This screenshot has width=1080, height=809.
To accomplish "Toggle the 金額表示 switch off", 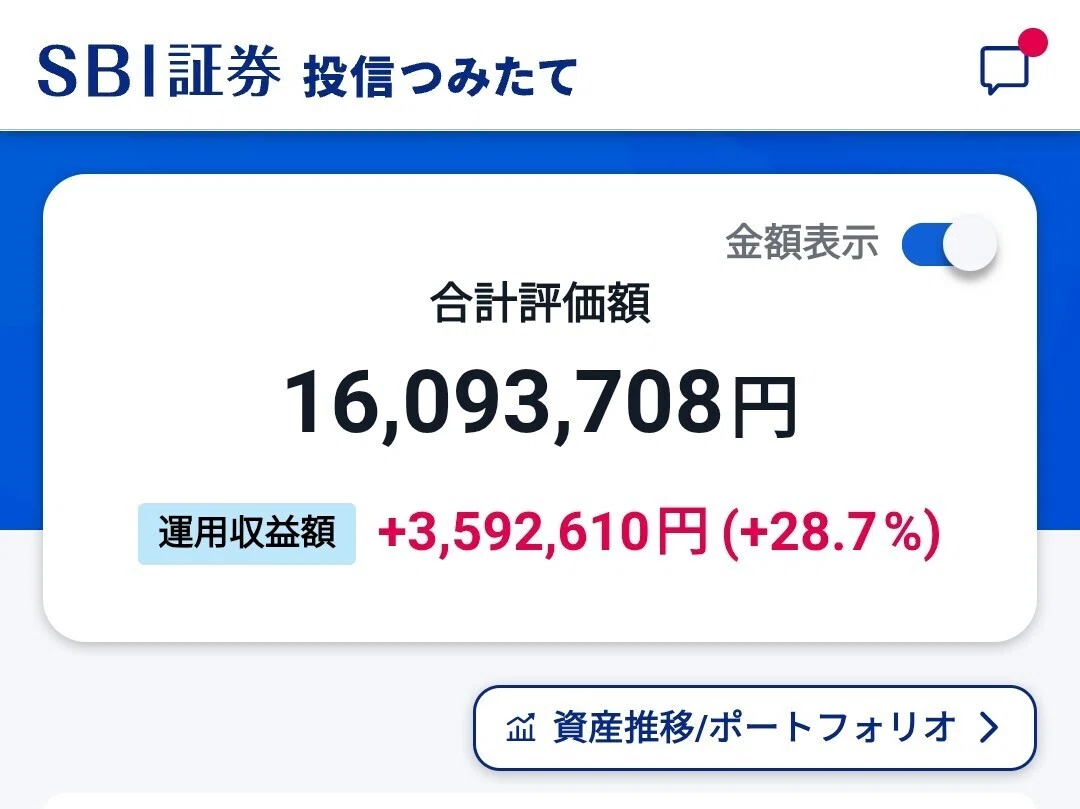I will [x=949, y=244].
